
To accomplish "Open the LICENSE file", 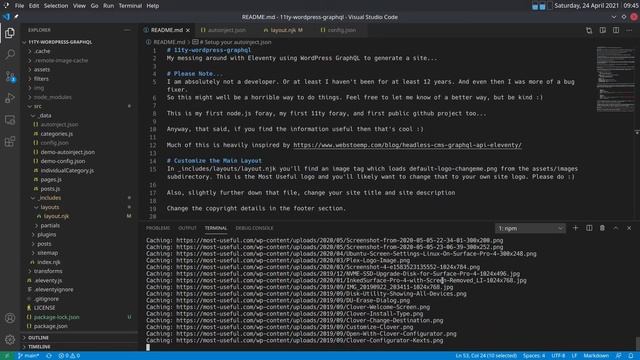I will tap(44, 308).
